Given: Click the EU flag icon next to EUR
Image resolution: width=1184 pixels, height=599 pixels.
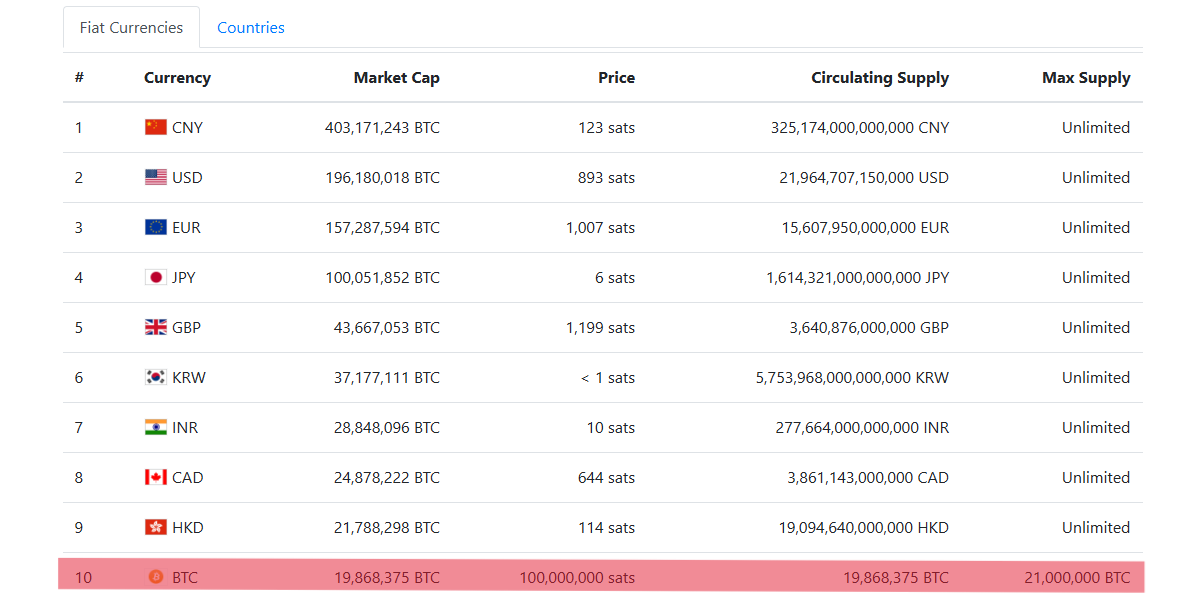Looking at the screenshot, I should click(156, 227).
